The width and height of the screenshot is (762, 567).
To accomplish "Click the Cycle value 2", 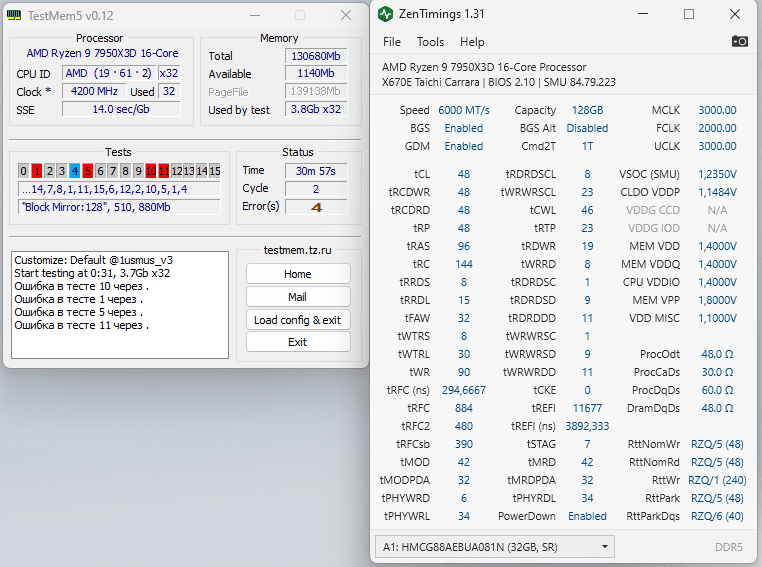I will tap(316, 189).
